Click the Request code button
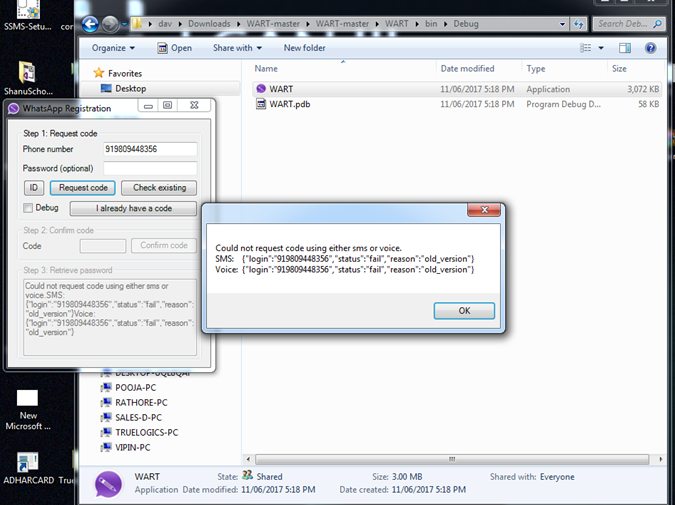675x505 pixels. click(83, 188)
